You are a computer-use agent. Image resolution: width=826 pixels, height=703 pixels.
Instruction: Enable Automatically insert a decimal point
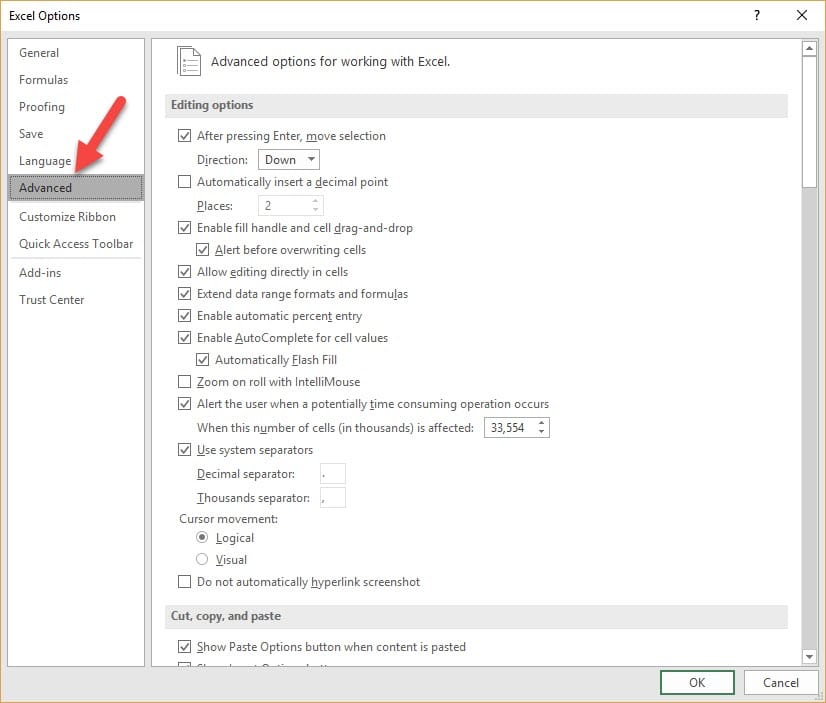(x=184, y=182)
